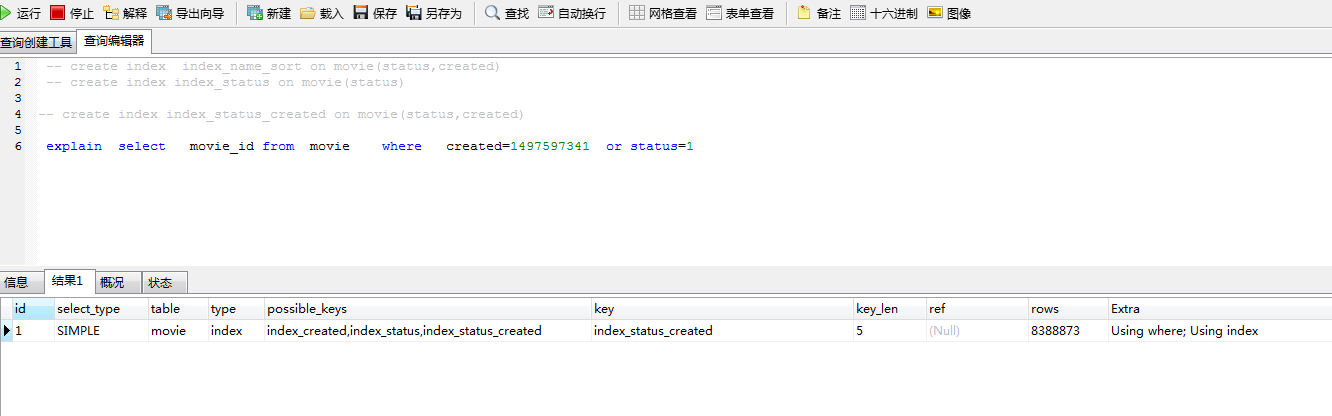Select the row indicator arrow of row 1
Viewport: 1332px width, 416px height.
6,330
